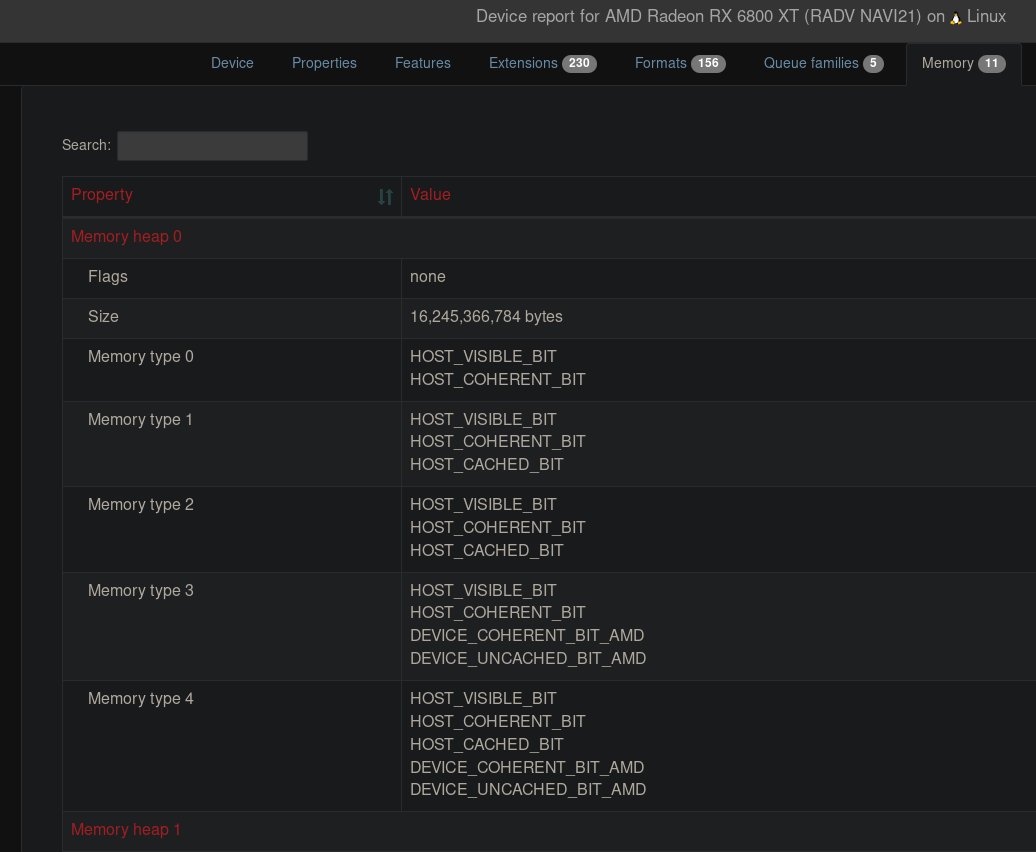Open the Device tab

232,63
